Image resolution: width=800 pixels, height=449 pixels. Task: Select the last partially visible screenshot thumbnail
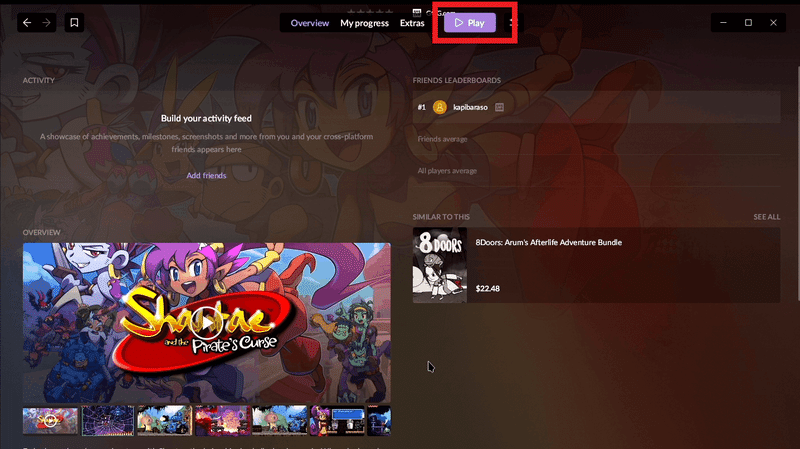click(379, 420)
